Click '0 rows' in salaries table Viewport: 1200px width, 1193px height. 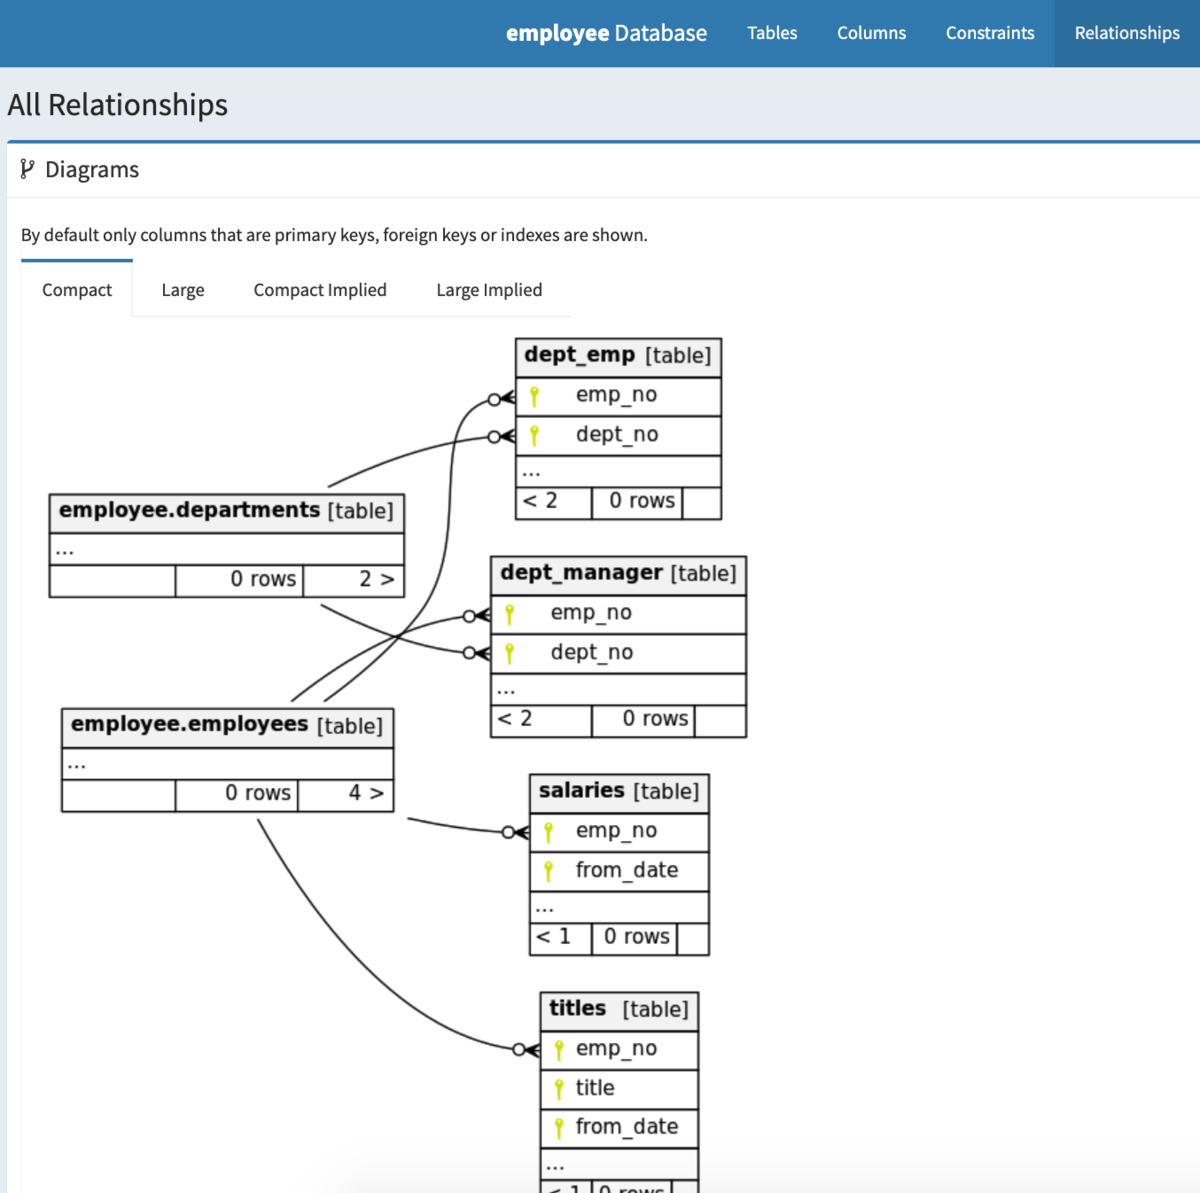pyautogui.click(x=637, y=938)
